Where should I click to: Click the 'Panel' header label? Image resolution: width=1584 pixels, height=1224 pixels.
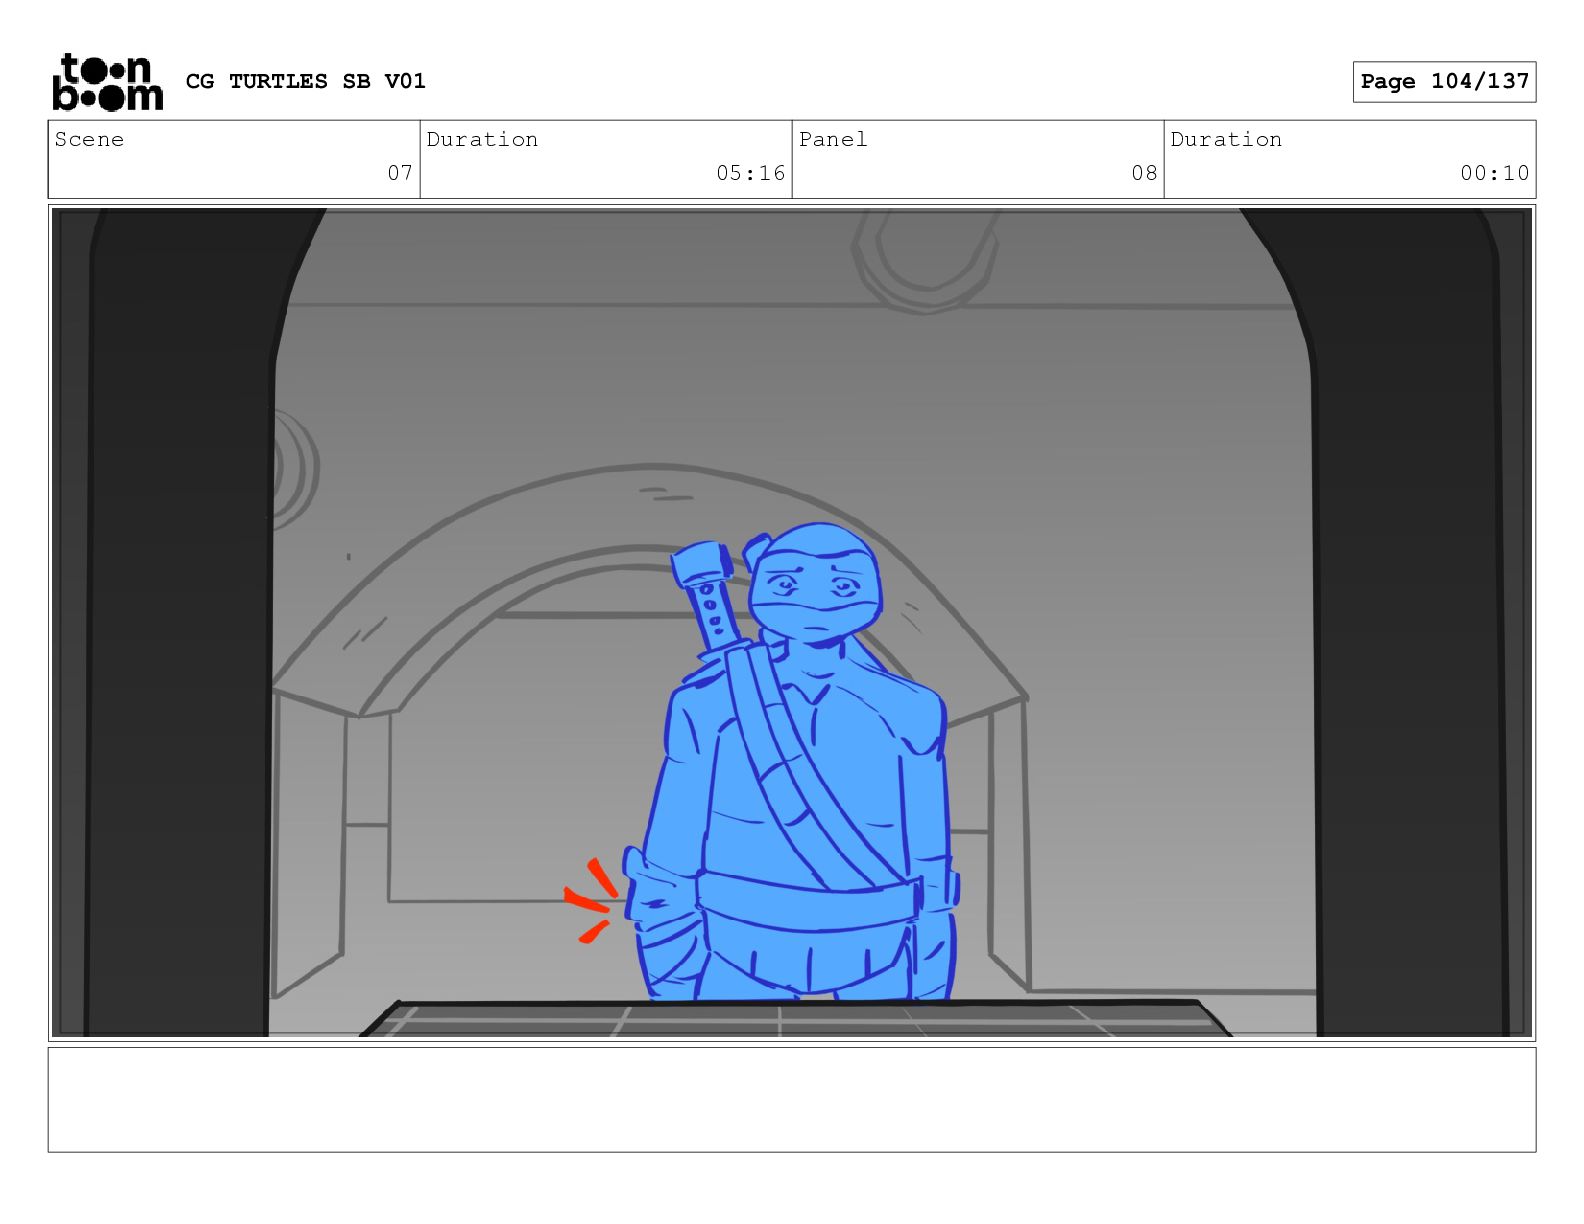[833, 139]
